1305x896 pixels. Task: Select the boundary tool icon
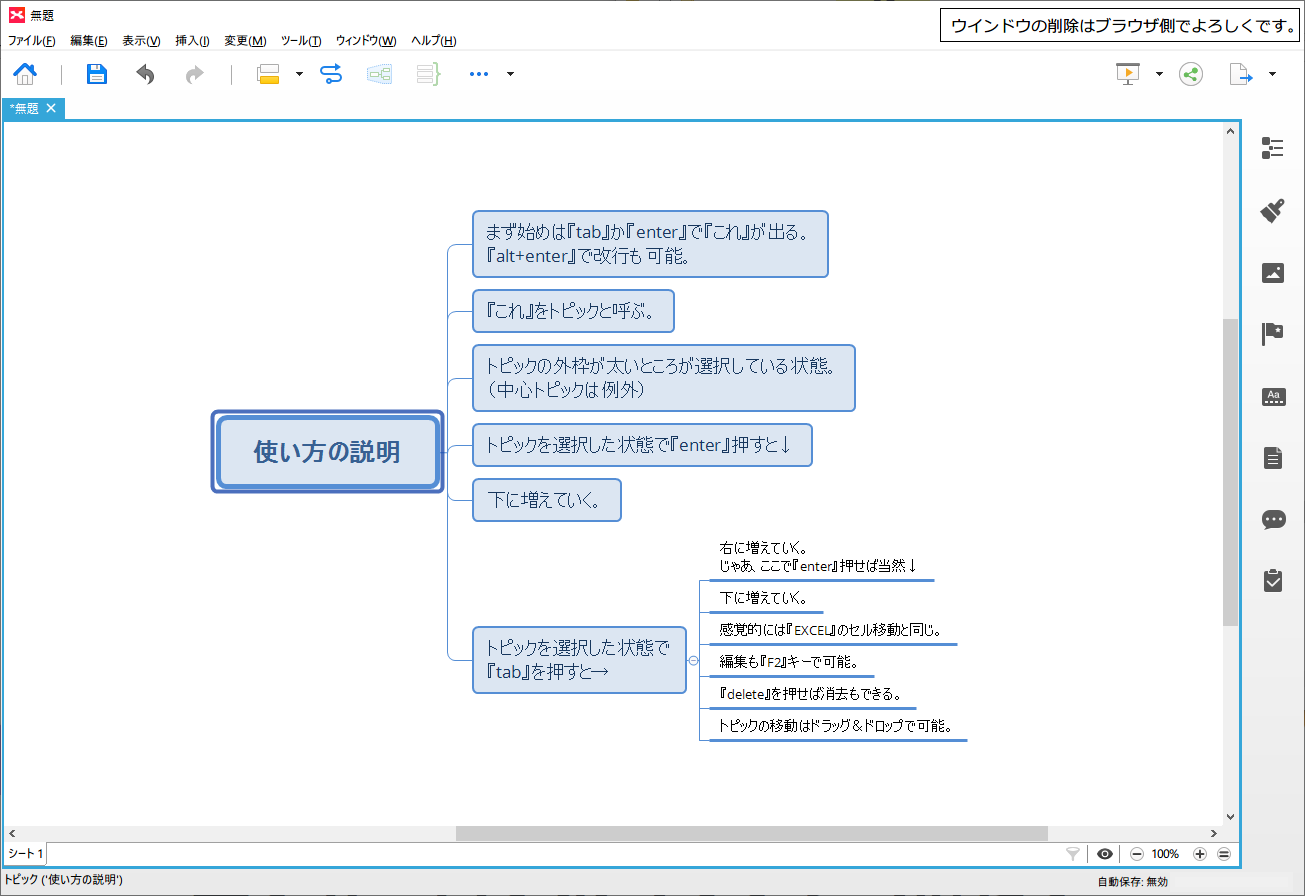coord(379,74)
